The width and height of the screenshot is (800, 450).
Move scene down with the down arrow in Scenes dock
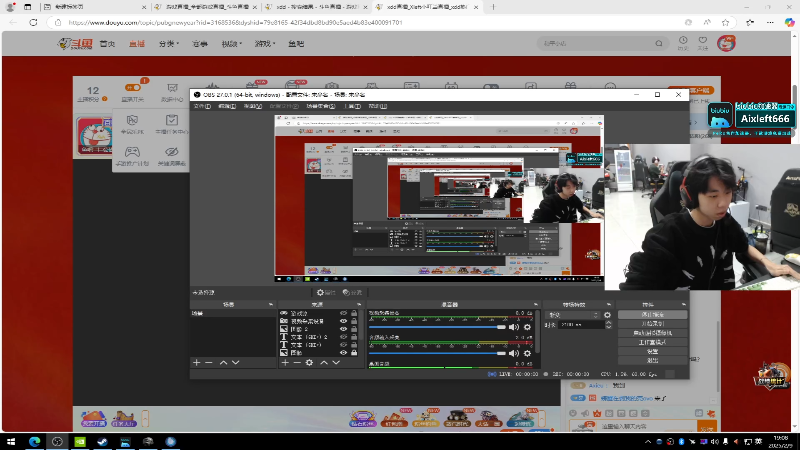point(235,362)
